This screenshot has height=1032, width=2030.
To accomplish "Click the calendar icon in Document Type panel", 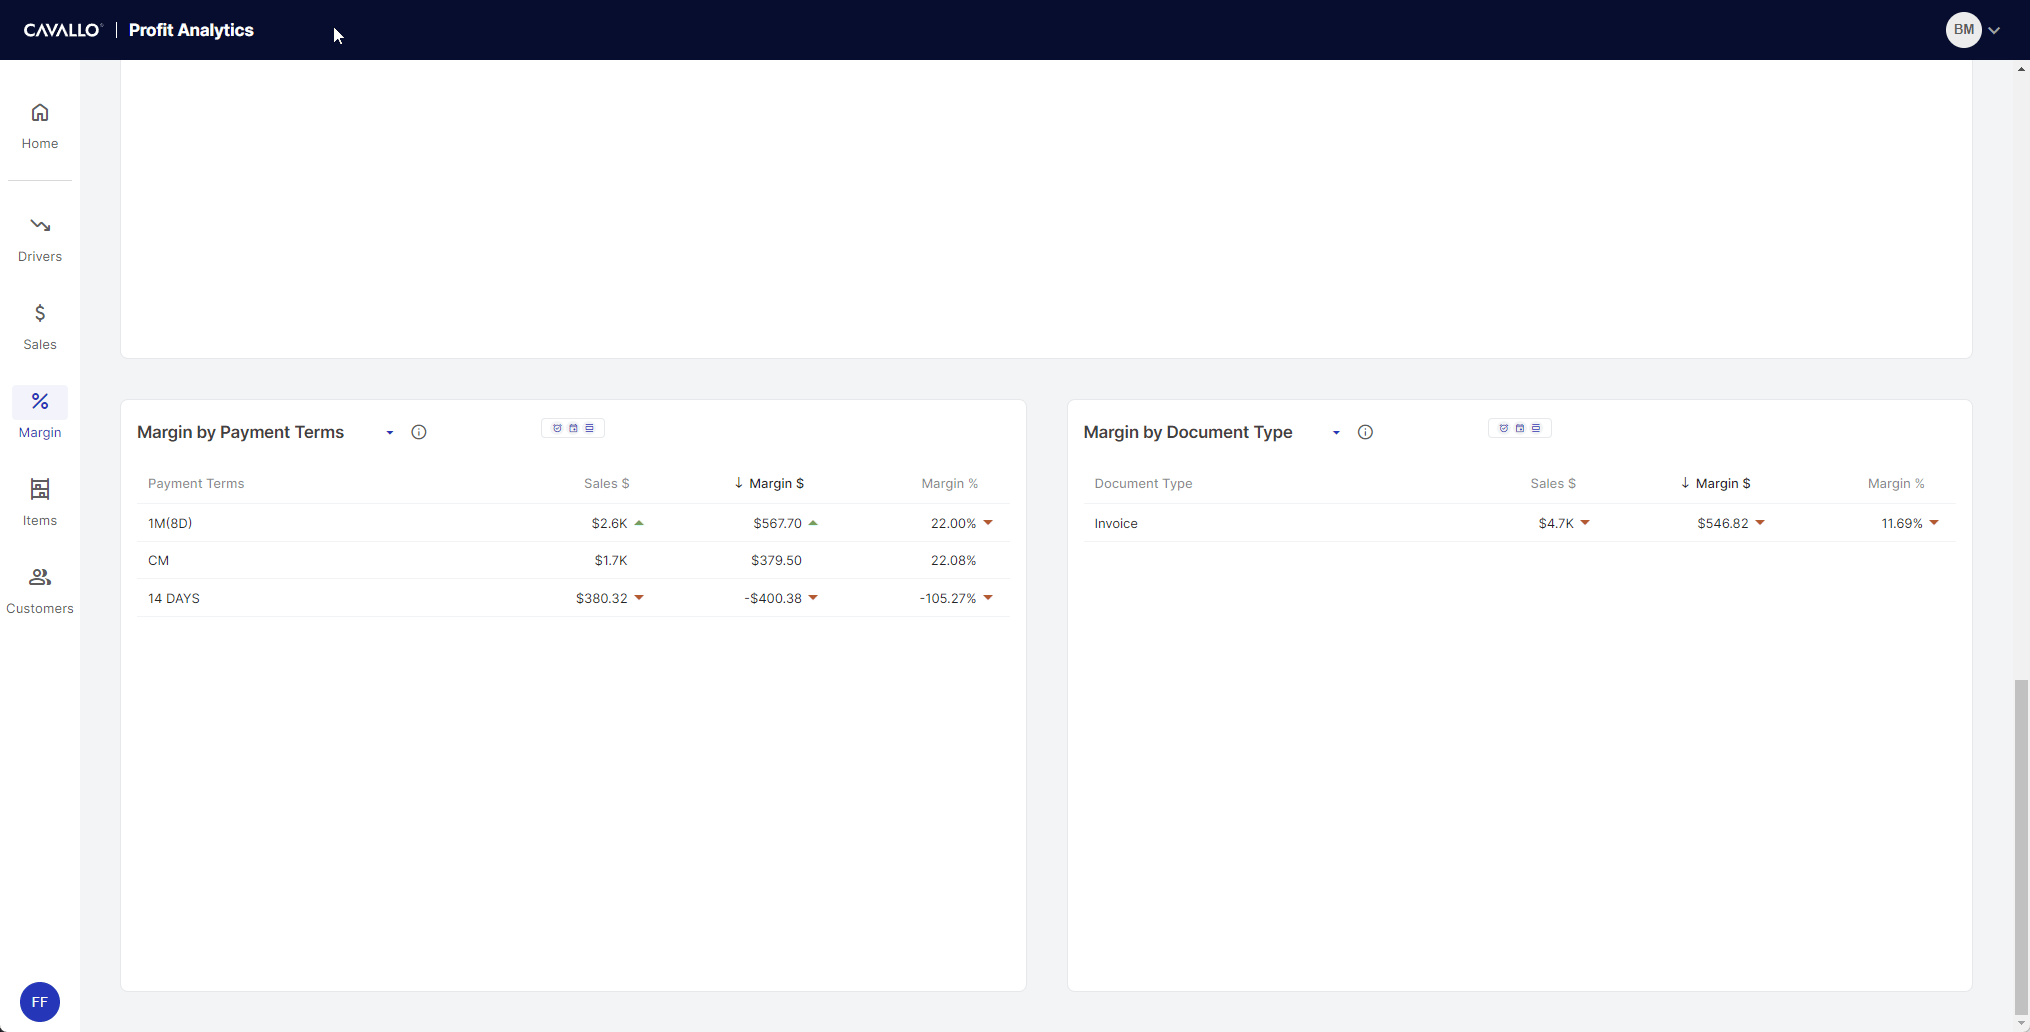I will (x=1520, y=428).
